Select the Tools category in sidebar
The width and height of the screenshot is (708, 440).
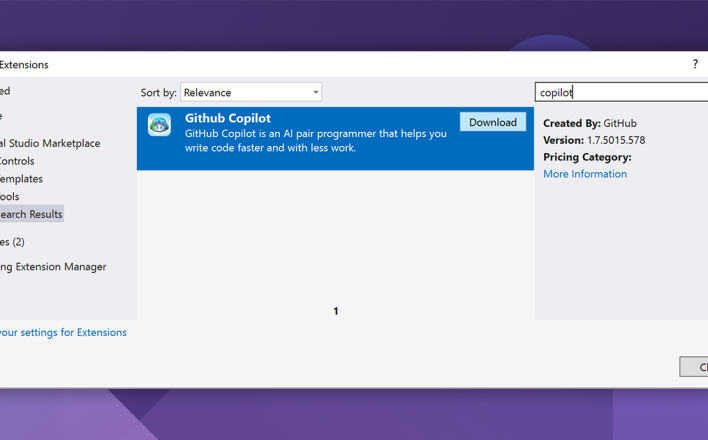(9, 197)
